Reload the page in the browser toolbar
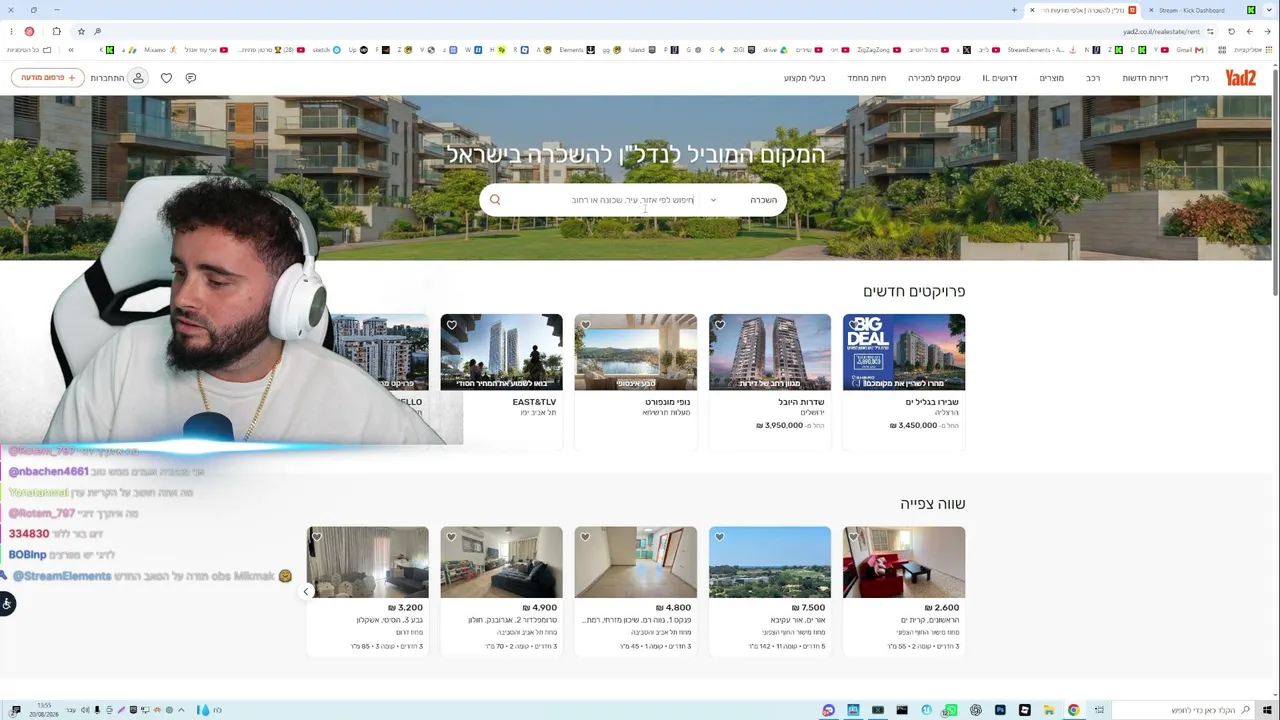Image resolution: width=1280 pixels, height=720 pixels. pos(1232,31)
